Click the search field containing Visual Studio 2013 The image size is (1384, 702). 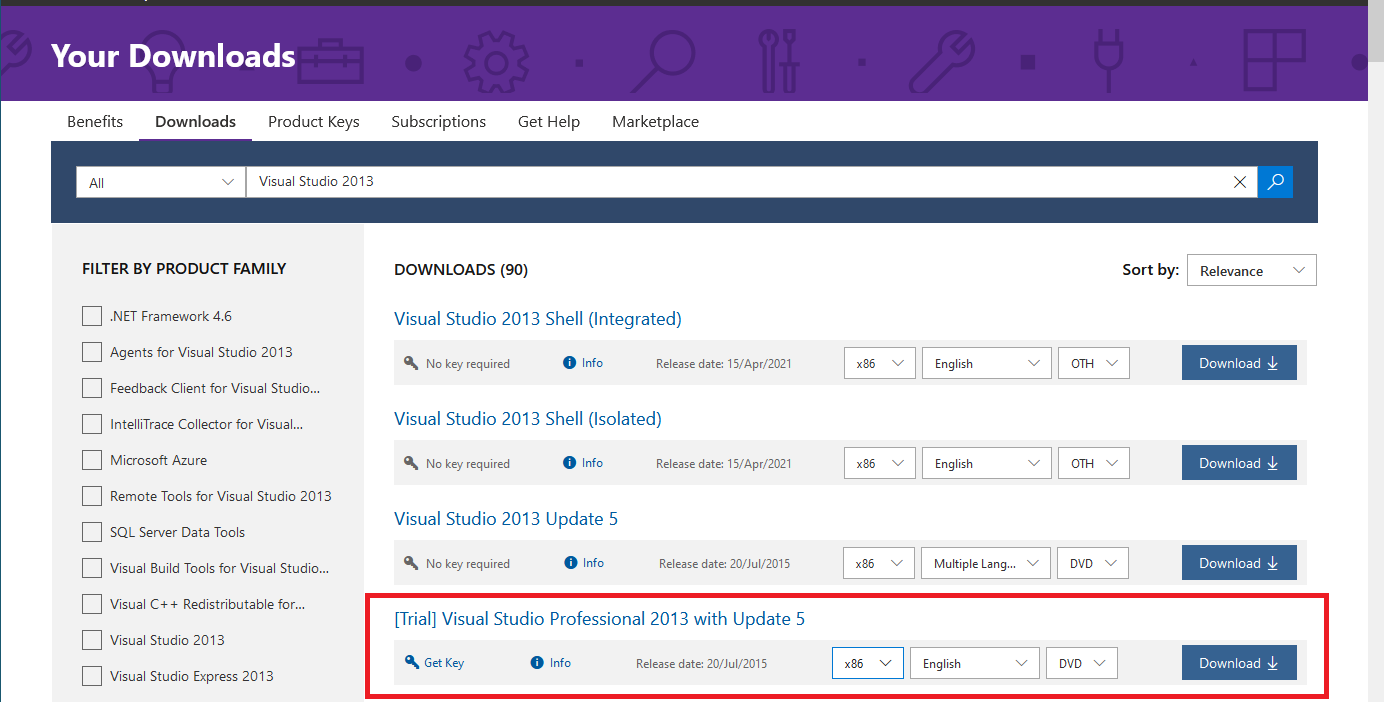coord(738,182)
